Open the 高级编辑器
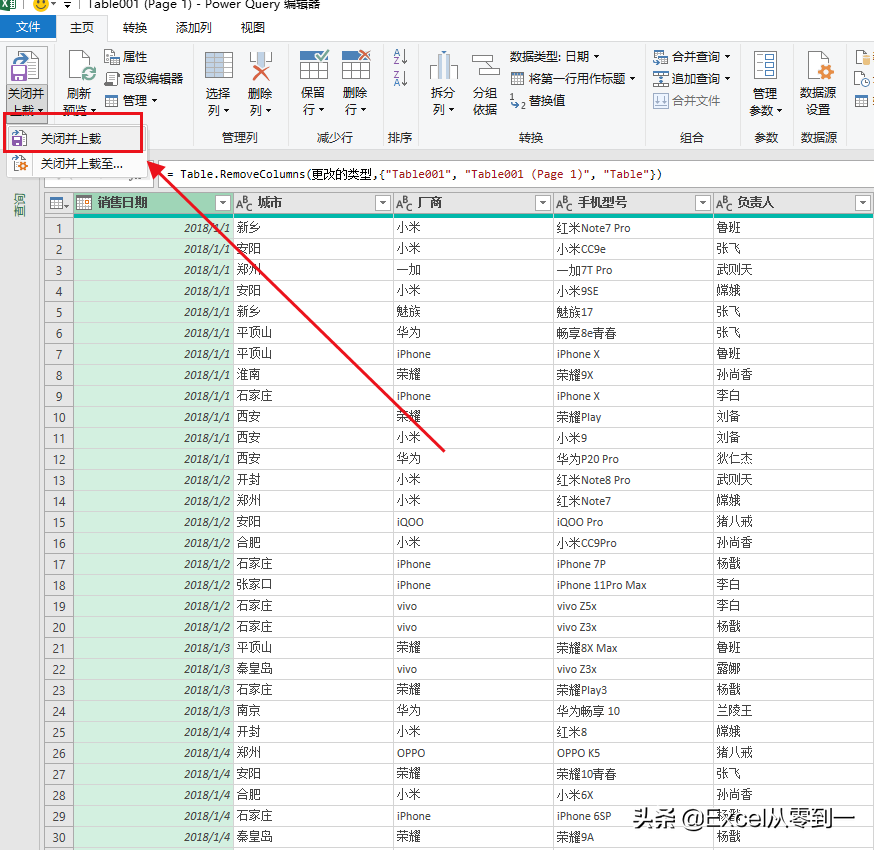The width and height of the screenshot is (874, 850). click(x=144, y=79)
